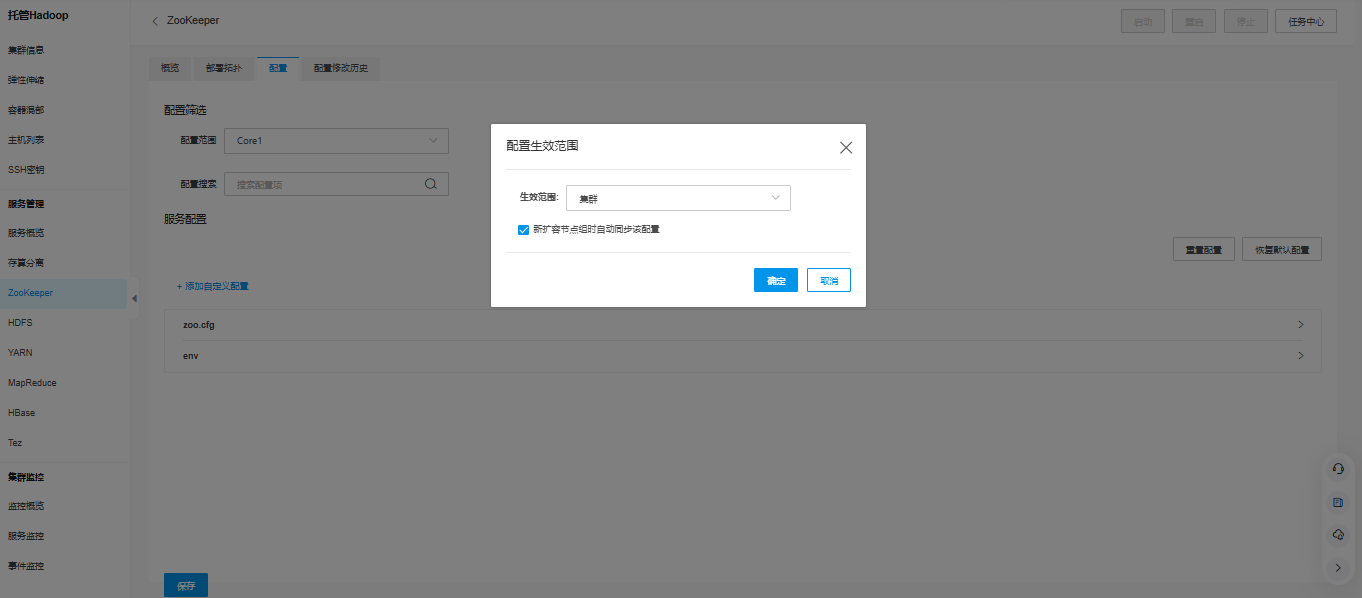The width and height of the screenshot is (1362, 598).
Task: Collapse the sidebar using the left triangle handle
Action: click(134, 298)
